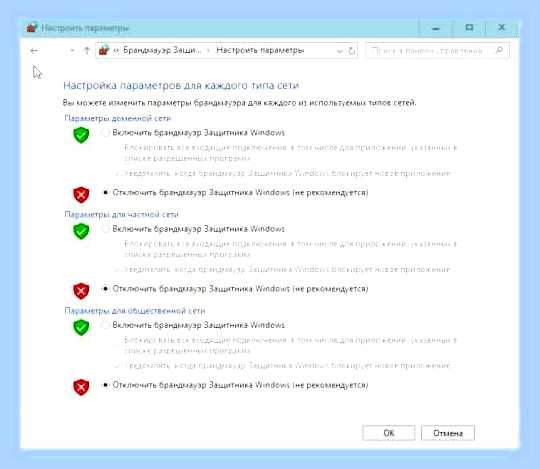Refresh the page using the address bar refresh icon
The image size is (540, 469).
coord(352,51)
